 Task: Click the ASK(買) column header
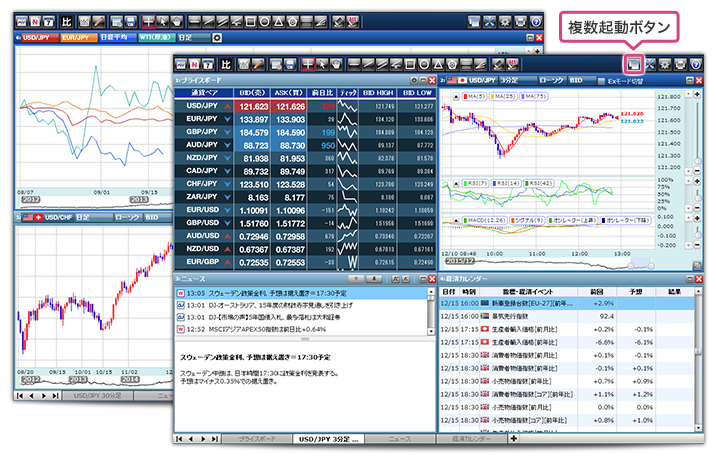click(x=289, y=93)
